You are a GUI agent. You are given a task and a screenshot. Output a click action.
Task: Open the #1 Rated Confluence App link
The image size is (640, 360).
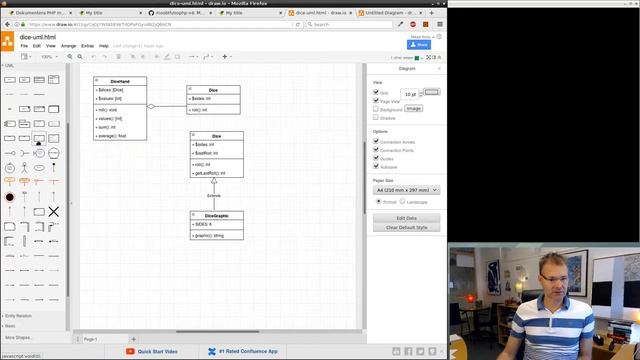pyautogui.click(x=248, y=351)
